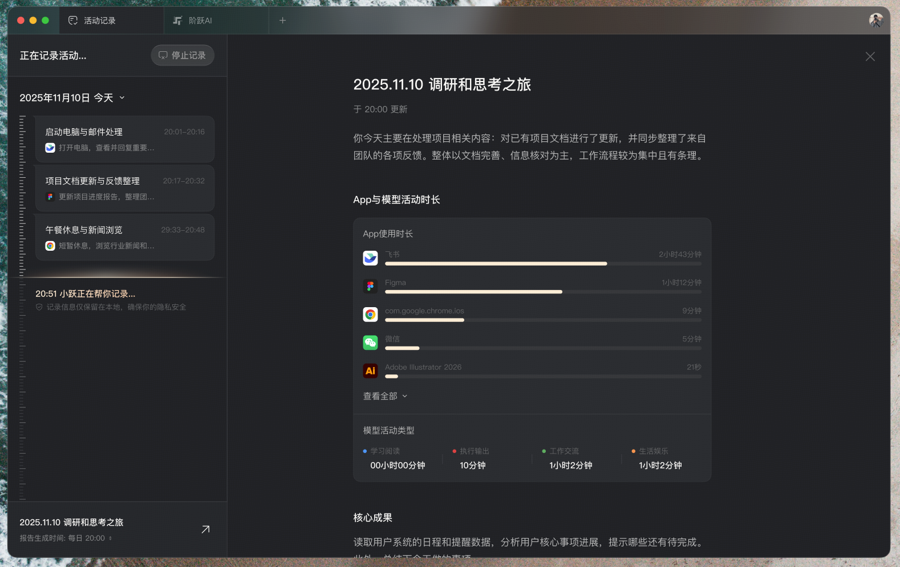Click the user avatar in top-right corner
This screenshot has width=900, height=567.
click(x=875, y=20)
